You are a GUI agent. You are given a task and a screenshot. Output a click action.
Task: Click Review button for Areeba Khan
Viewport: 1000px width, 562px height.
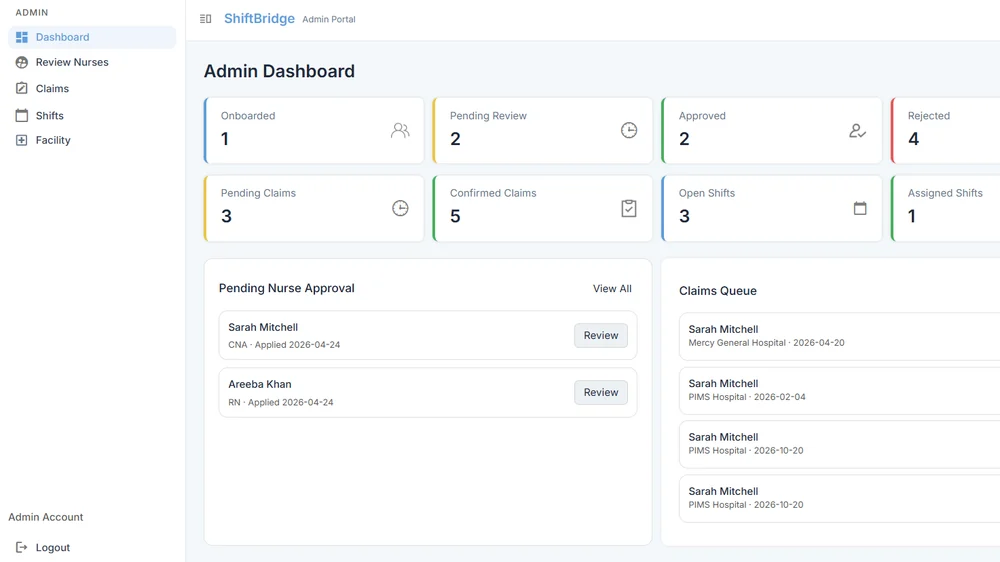click(601, 392)
